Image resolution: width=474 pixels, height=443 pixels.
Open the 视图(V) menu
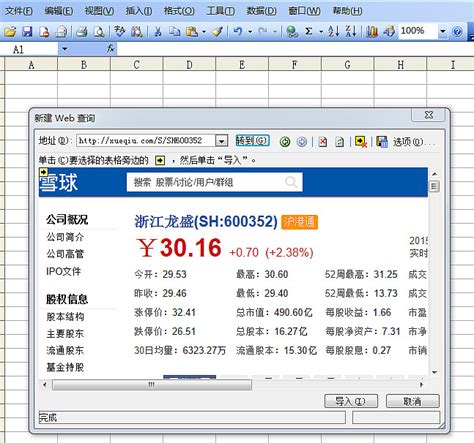[99, 11]
